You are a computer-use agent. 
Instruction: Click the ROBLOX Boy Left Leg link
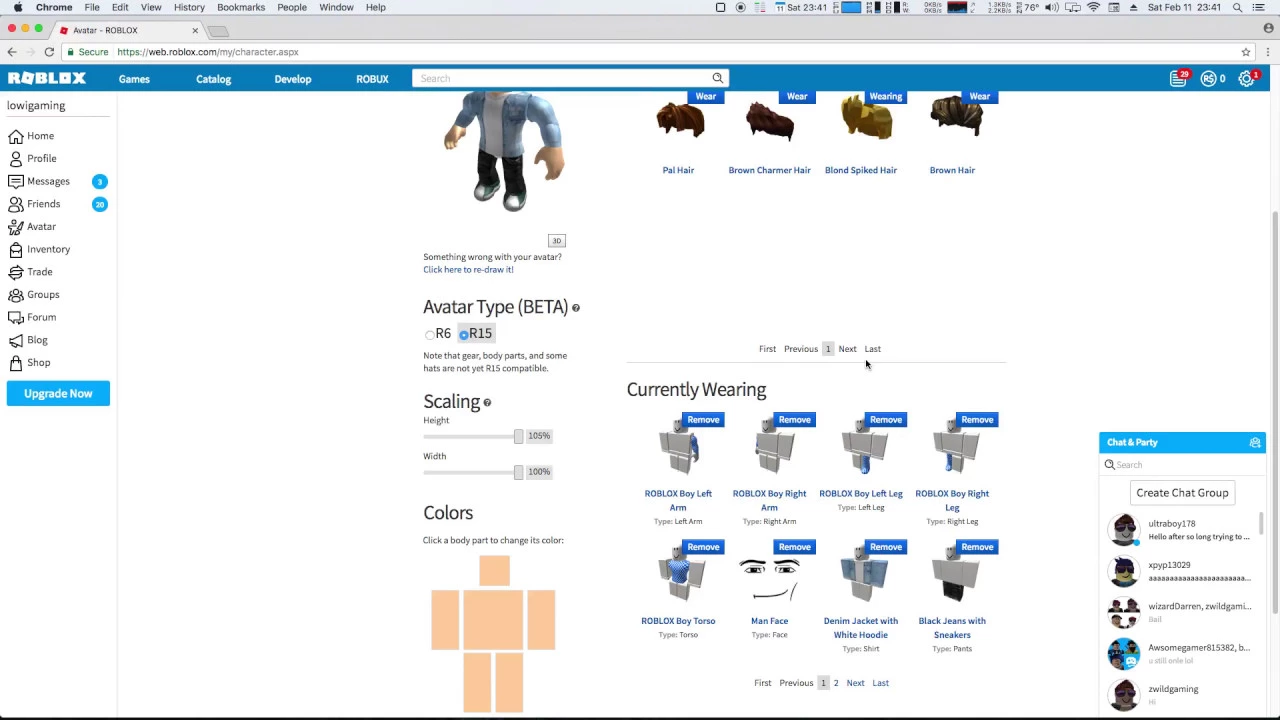coord(861,494)
